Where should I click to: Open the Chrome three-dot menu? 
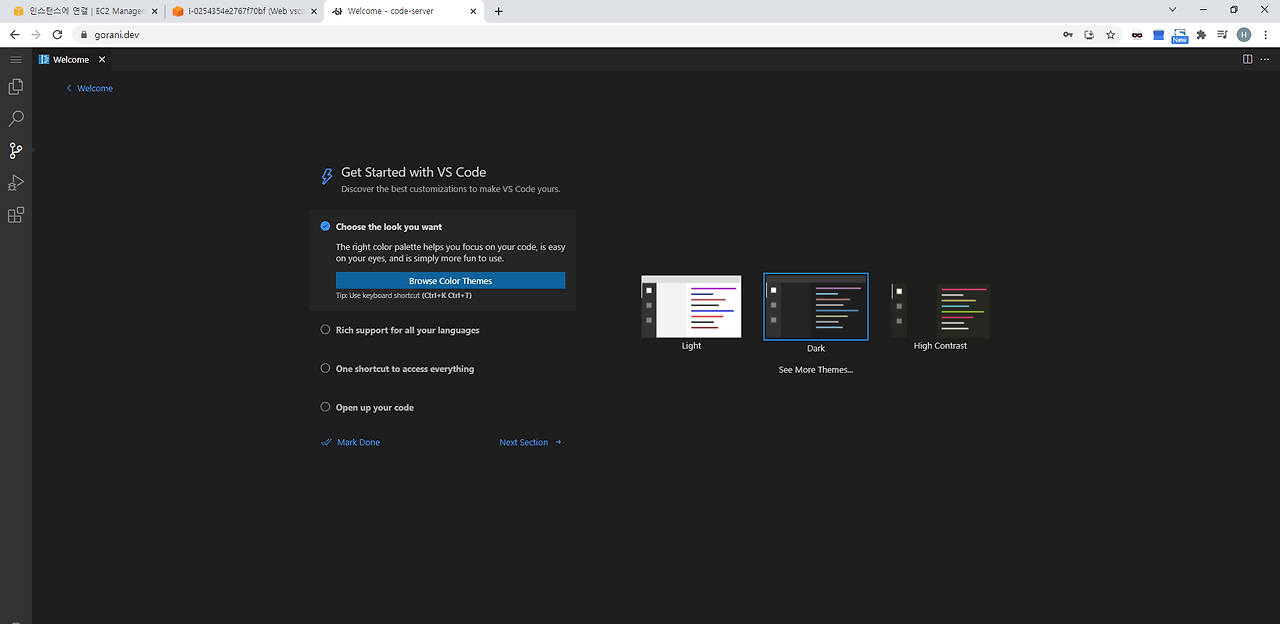pyautogui.click(x=1266, y=34)
